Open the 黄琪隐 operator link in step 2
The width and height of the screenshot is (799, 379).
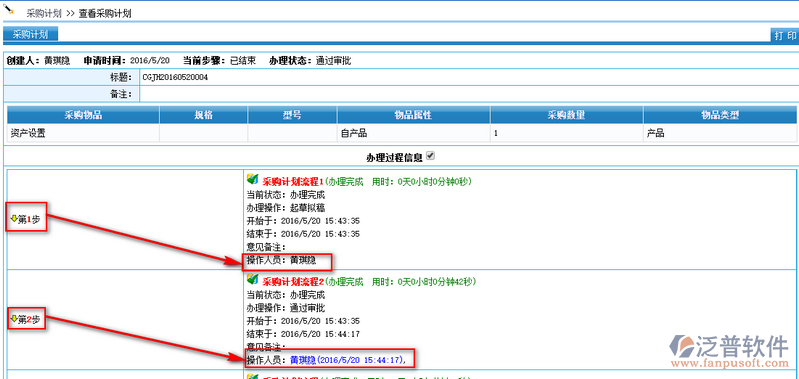pos(303,360)
